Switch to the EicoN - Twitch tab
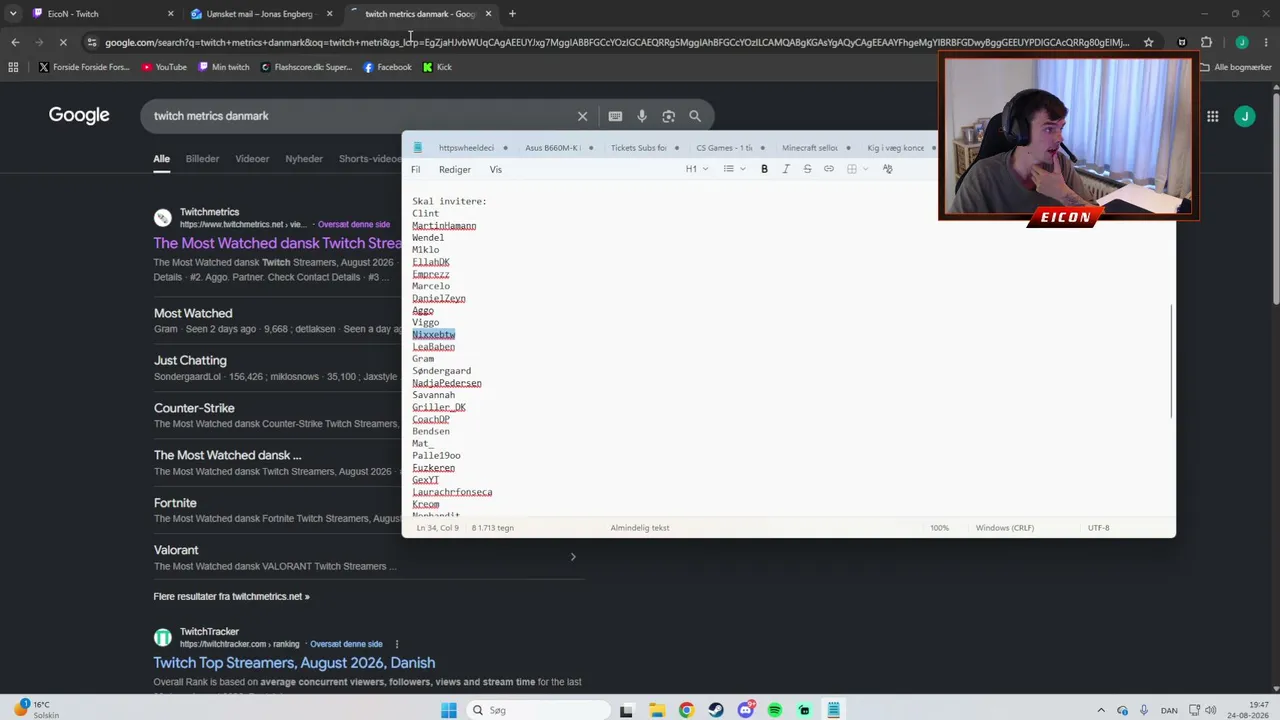Screen dimensions: 1280x720 click(100, 14)
